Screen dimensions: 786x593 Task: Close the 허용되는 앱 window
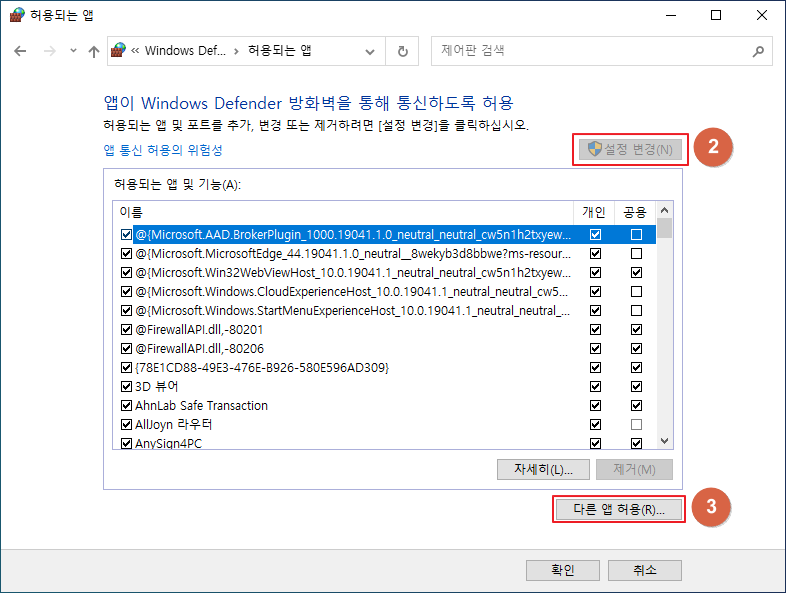762,15
